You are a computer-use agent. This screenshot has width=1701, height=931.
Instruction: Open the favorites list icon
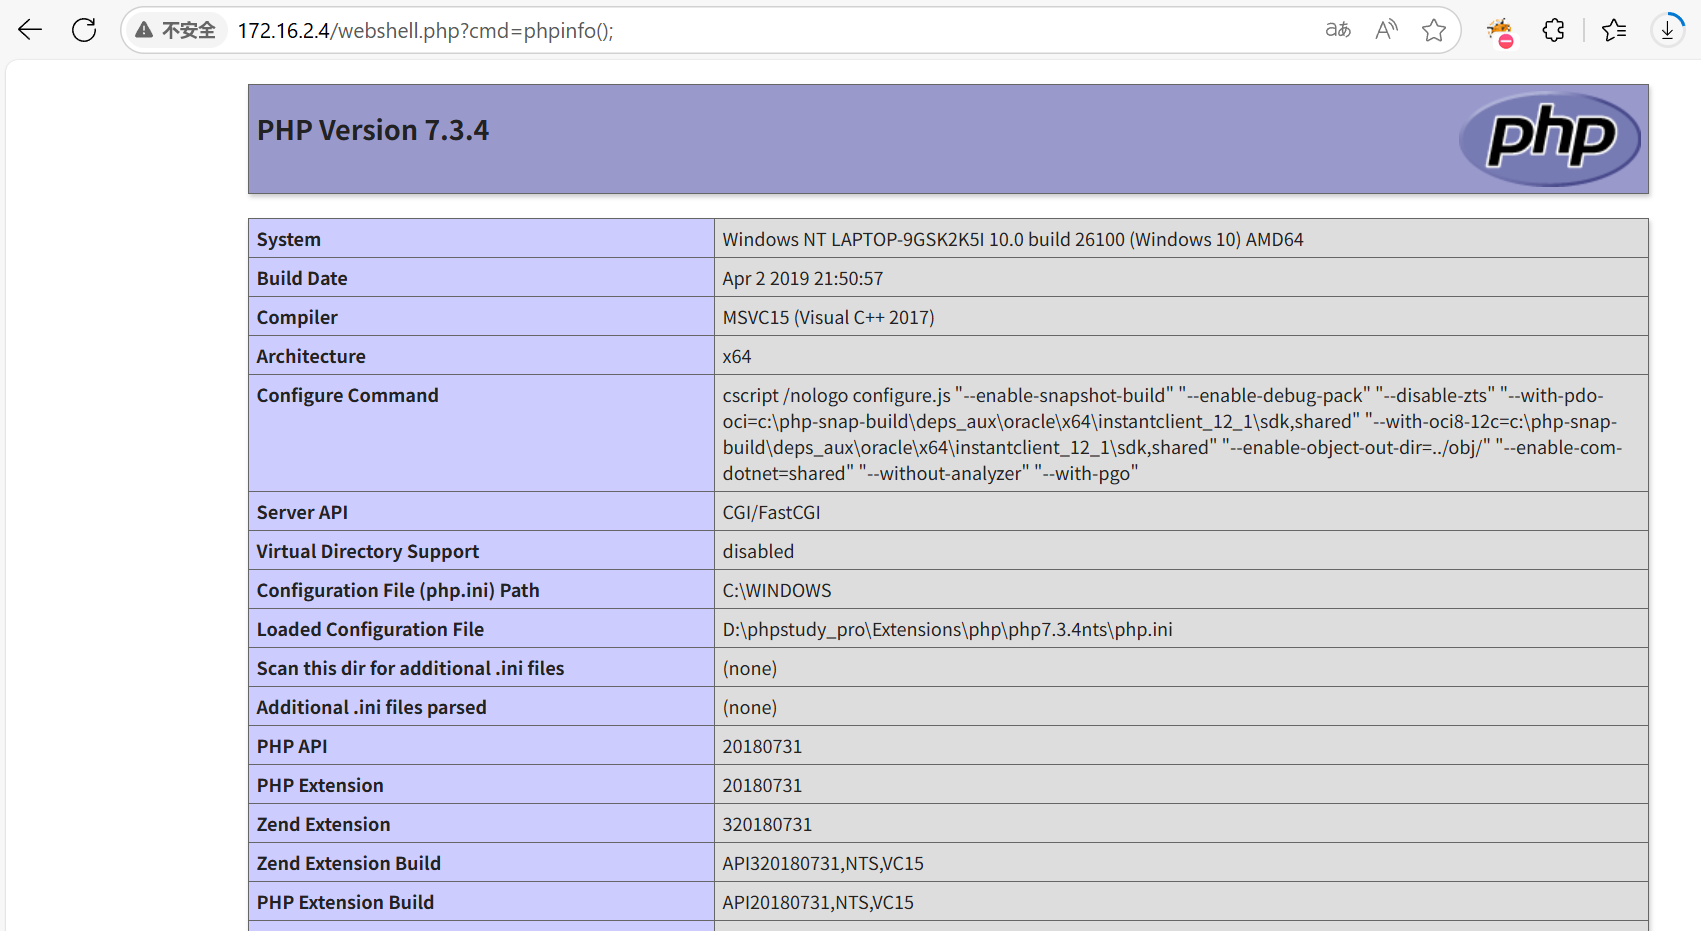[x=1614, y=30]
